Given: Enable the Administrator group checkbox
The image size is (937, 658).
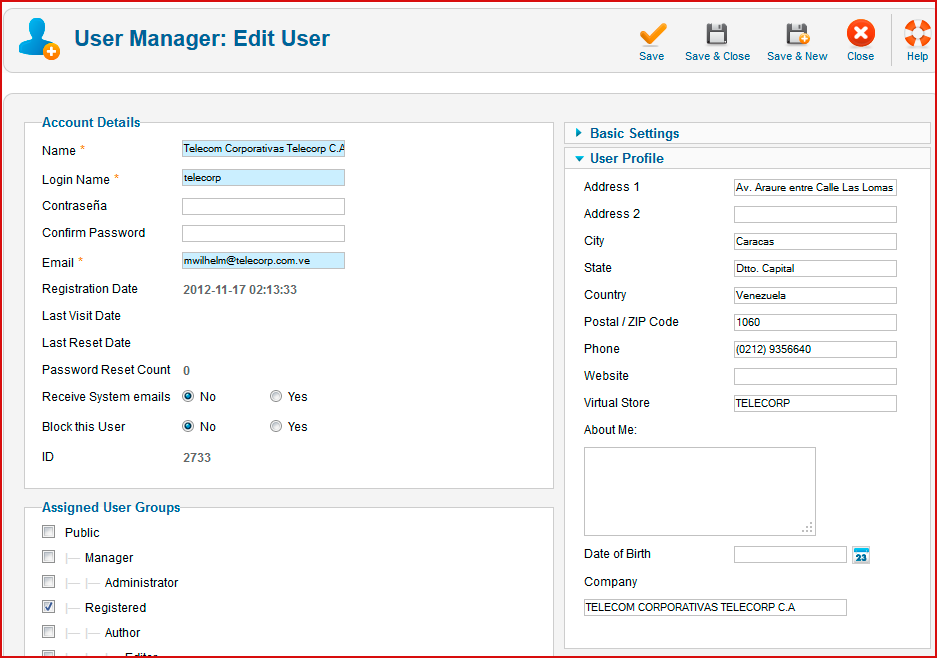Looking at the screenshot, I should click(x=49, y=582).
